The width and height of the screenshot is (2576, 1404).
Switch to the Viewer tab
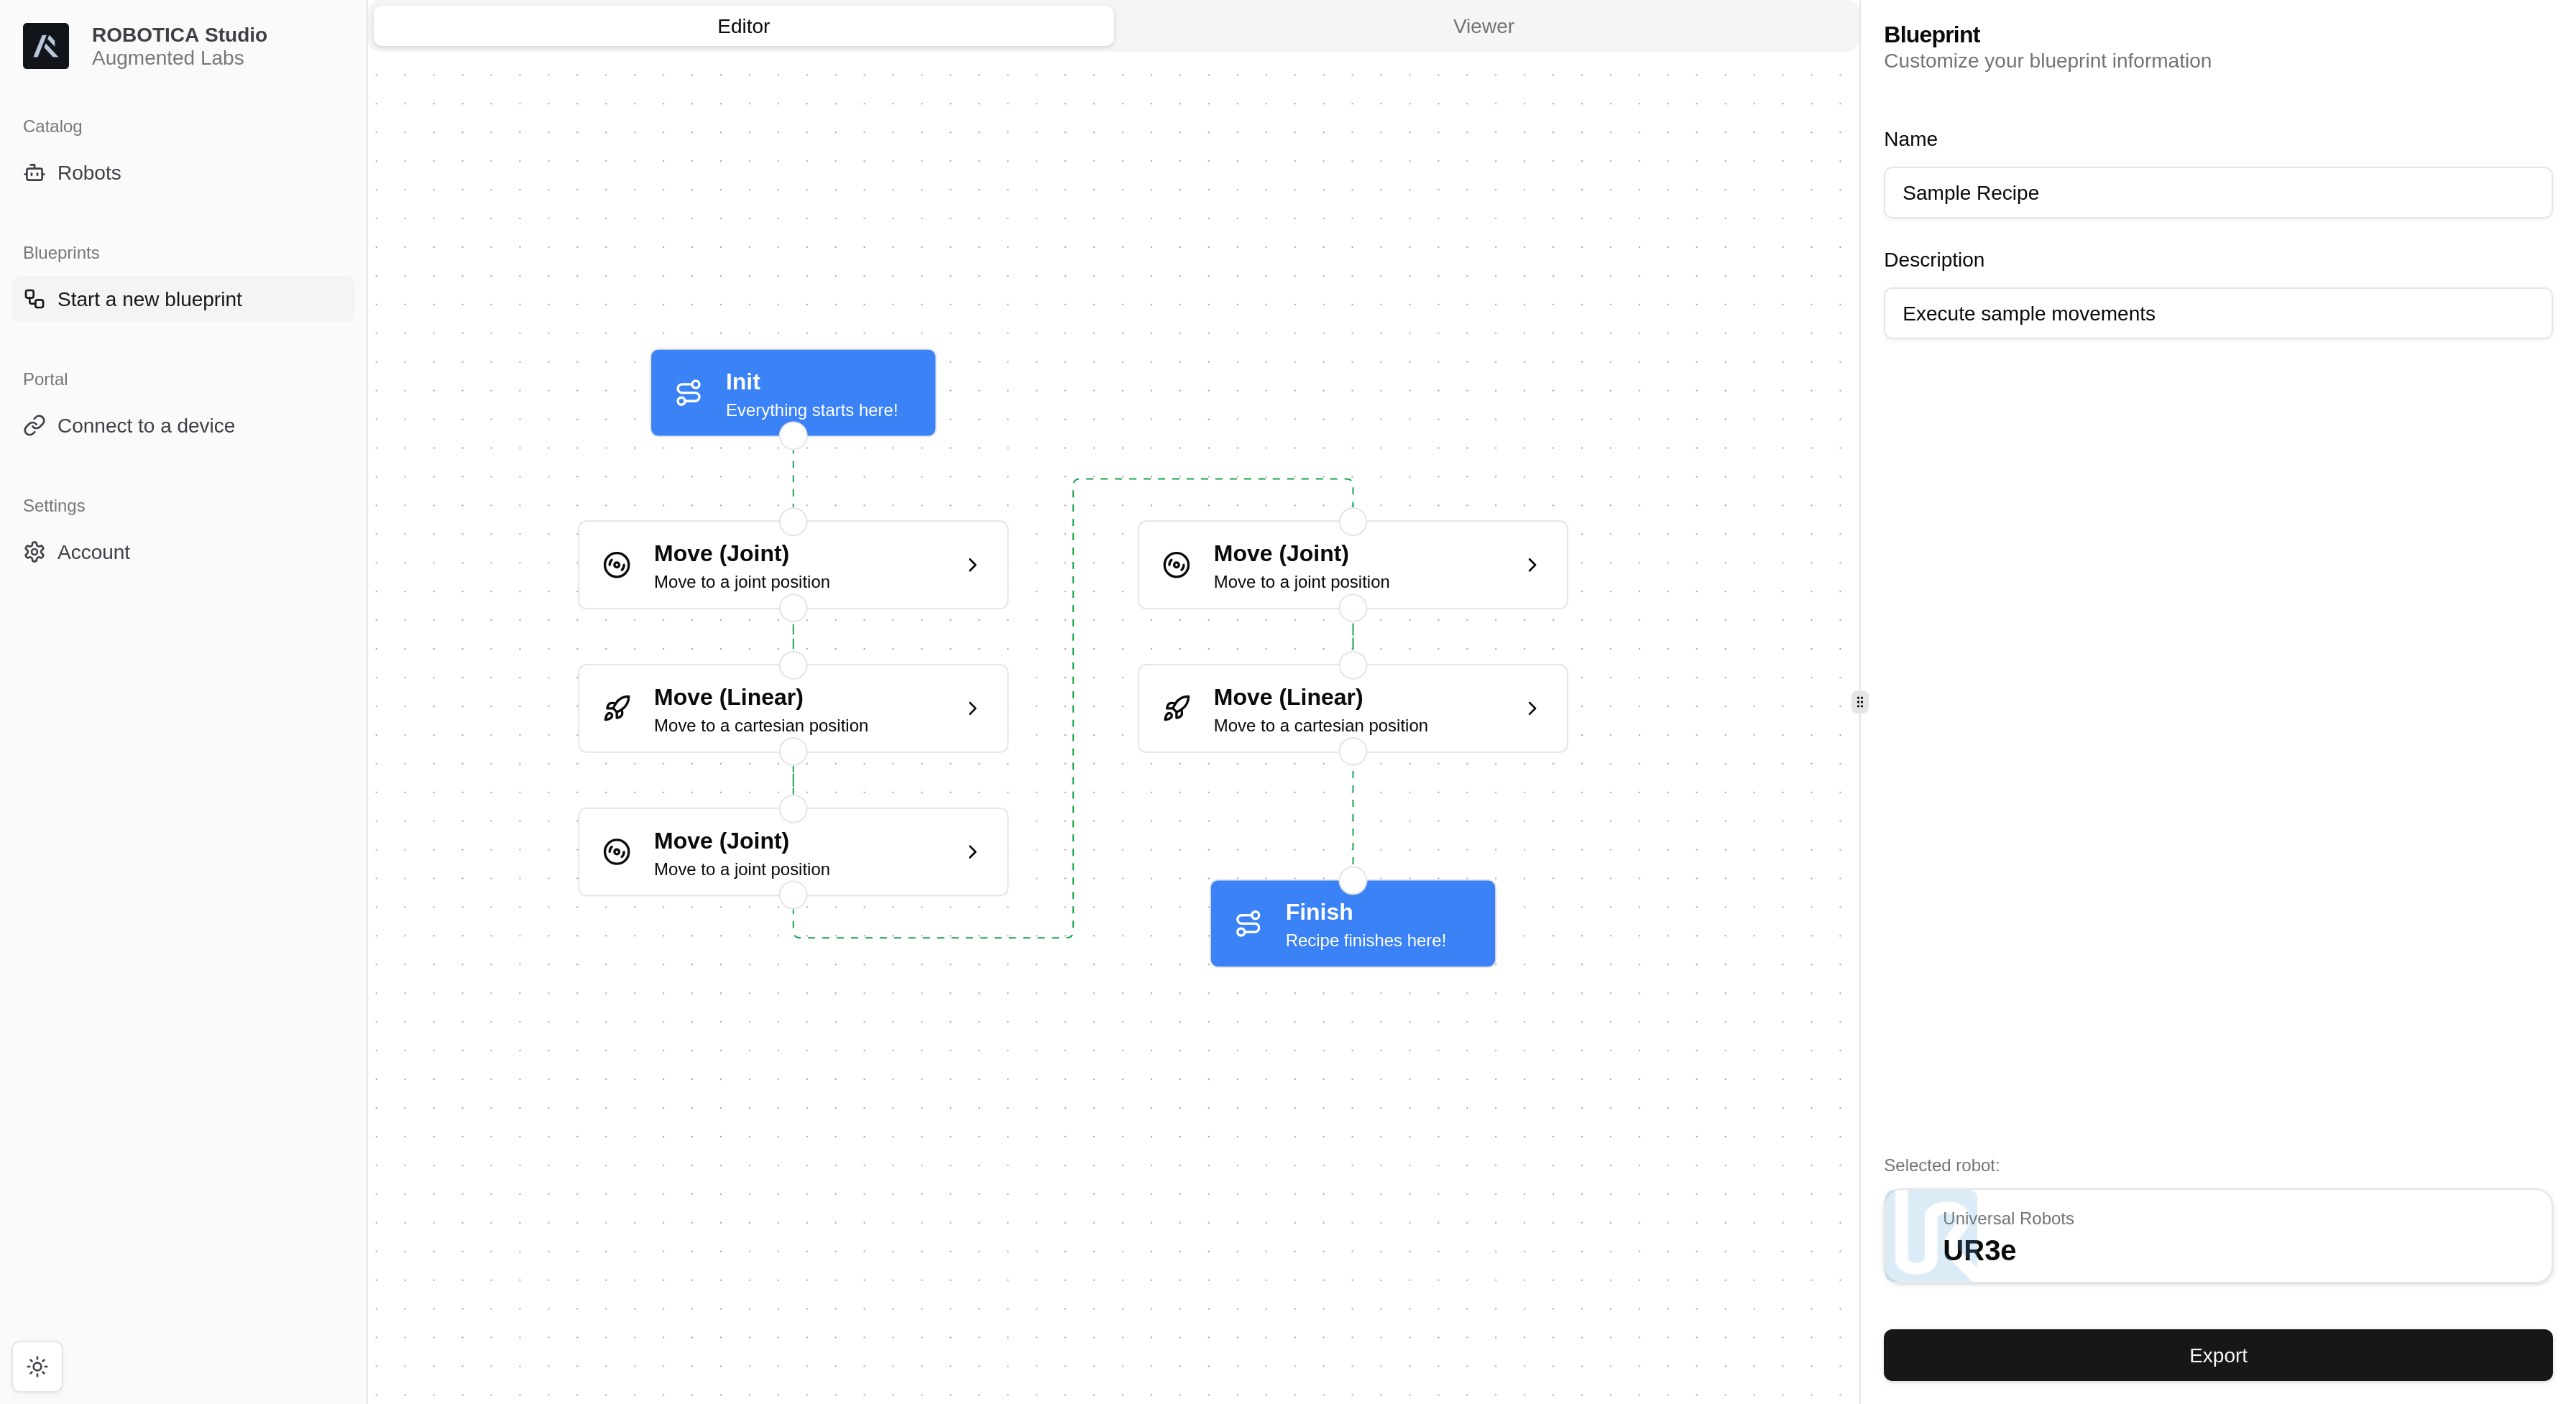1483,26
